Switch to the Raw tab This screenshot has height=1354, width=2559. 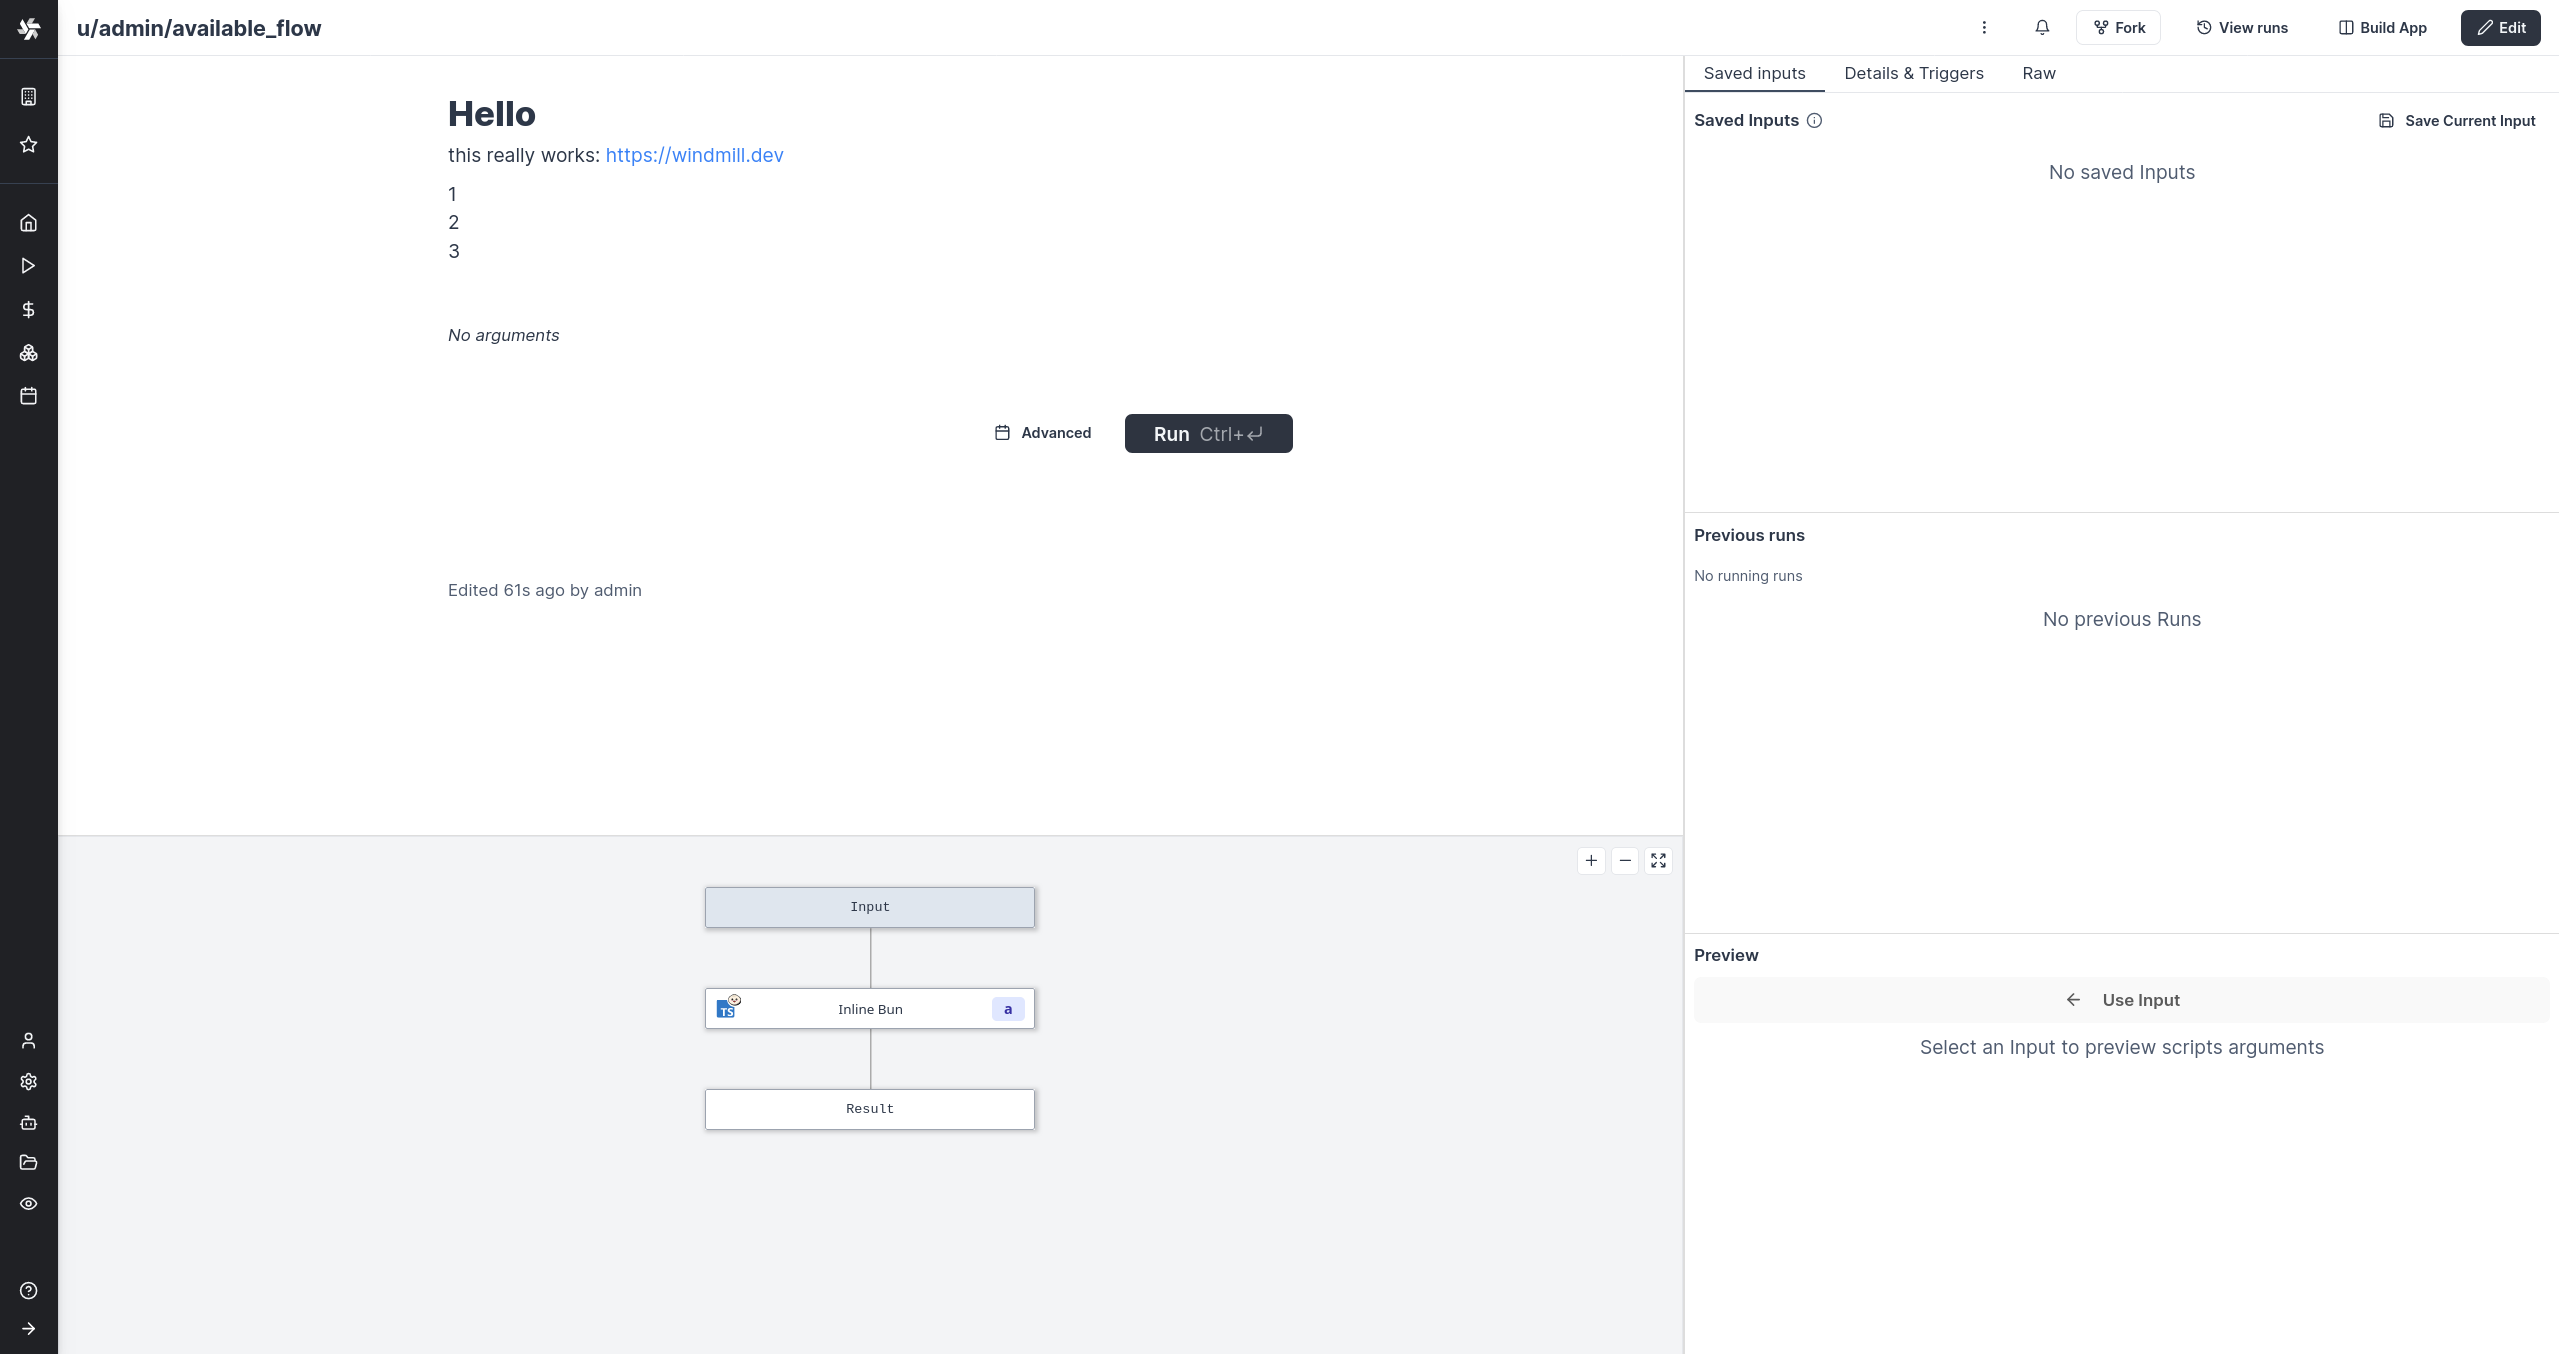(2038, 73)
